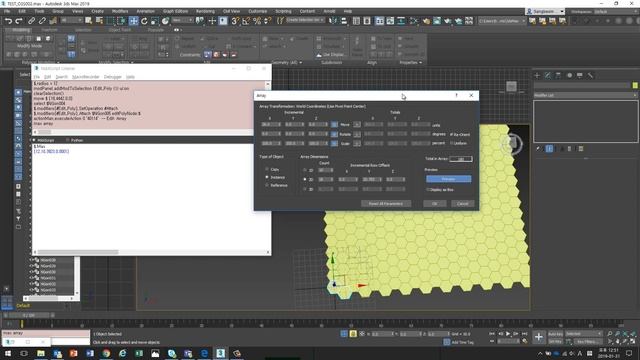Open File Explorer from the taskbar

tap(41, 353)
